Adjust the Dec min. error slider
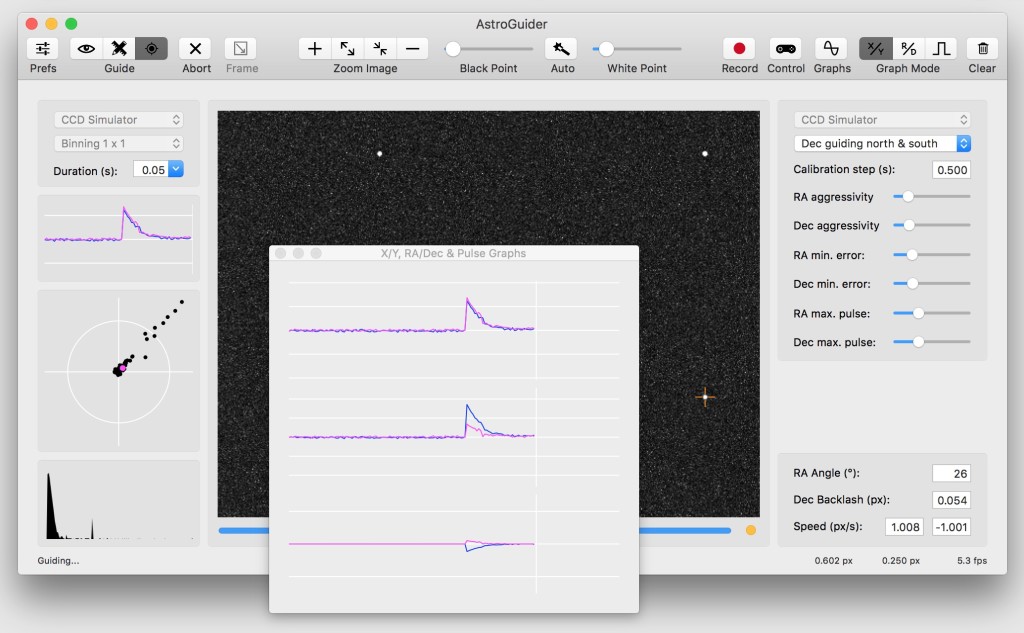1024x633 pixels. (x=931, y=284)
